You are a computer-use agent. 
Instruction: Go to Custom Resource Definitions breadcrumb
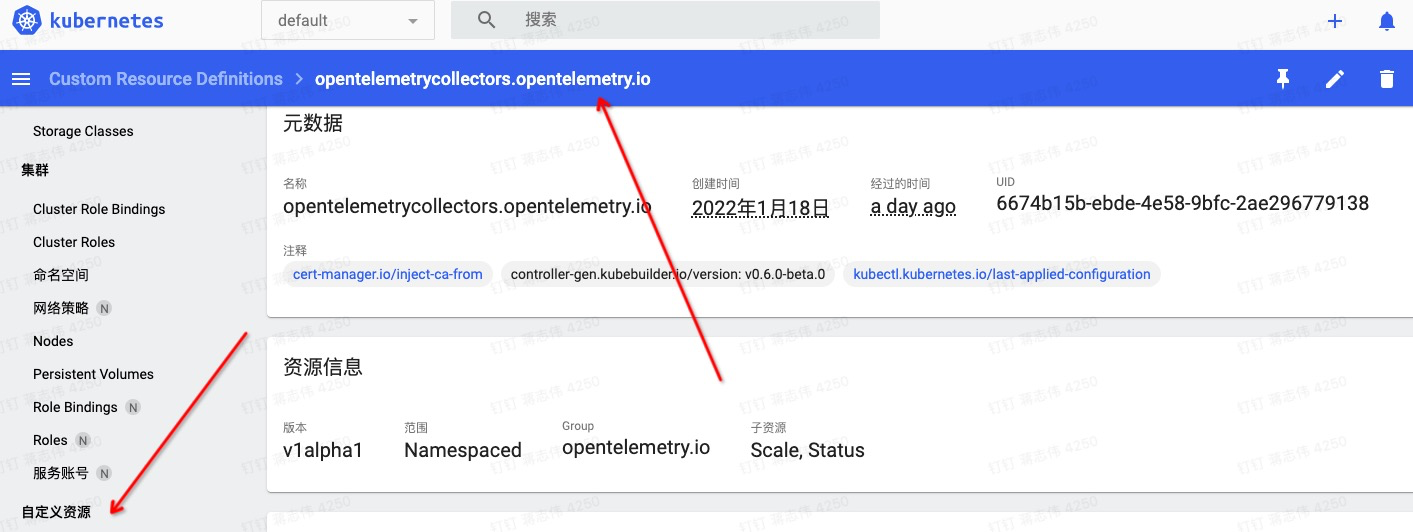pos(166,79)
